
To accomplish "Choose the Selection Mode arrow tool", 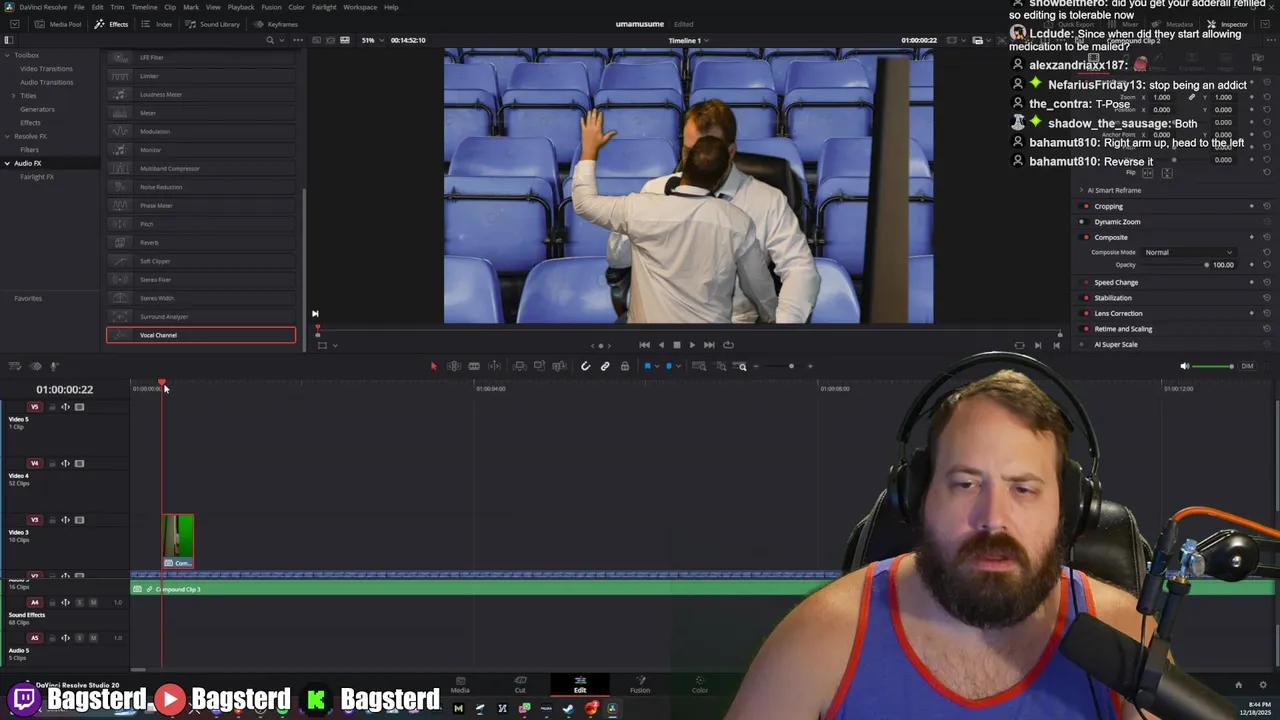I will coord(433,366).
